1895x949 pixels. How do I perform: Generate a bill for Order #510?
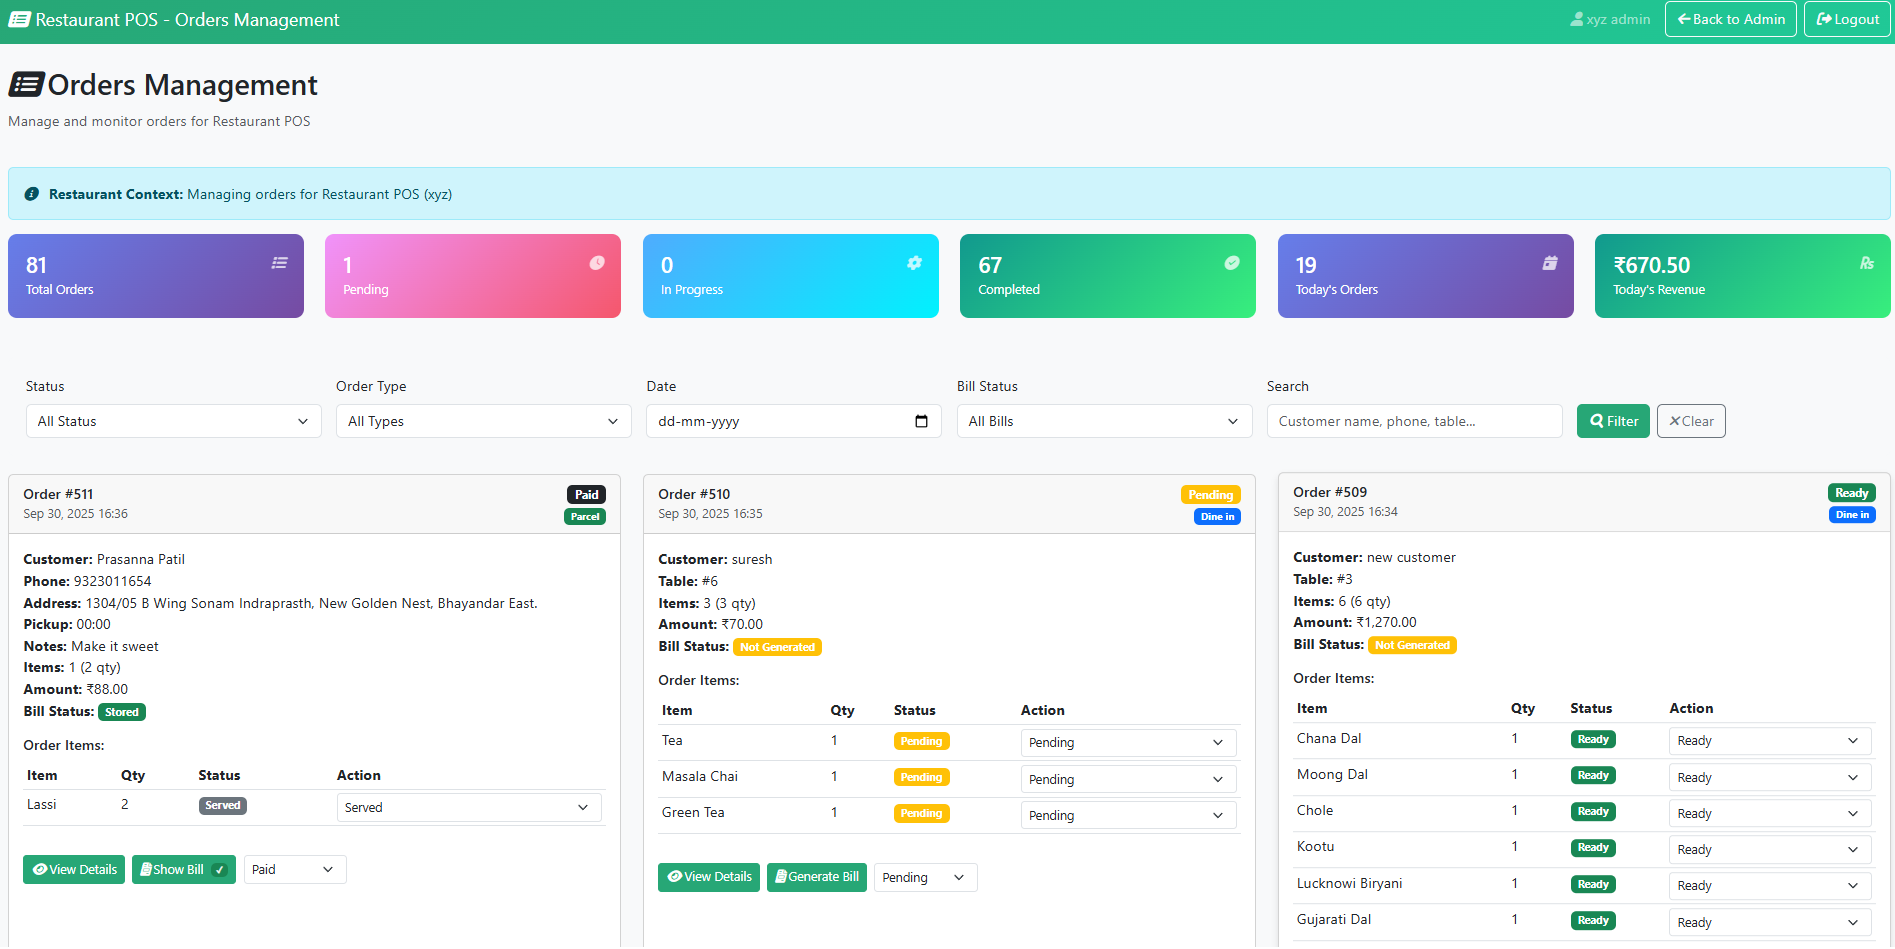817,877
